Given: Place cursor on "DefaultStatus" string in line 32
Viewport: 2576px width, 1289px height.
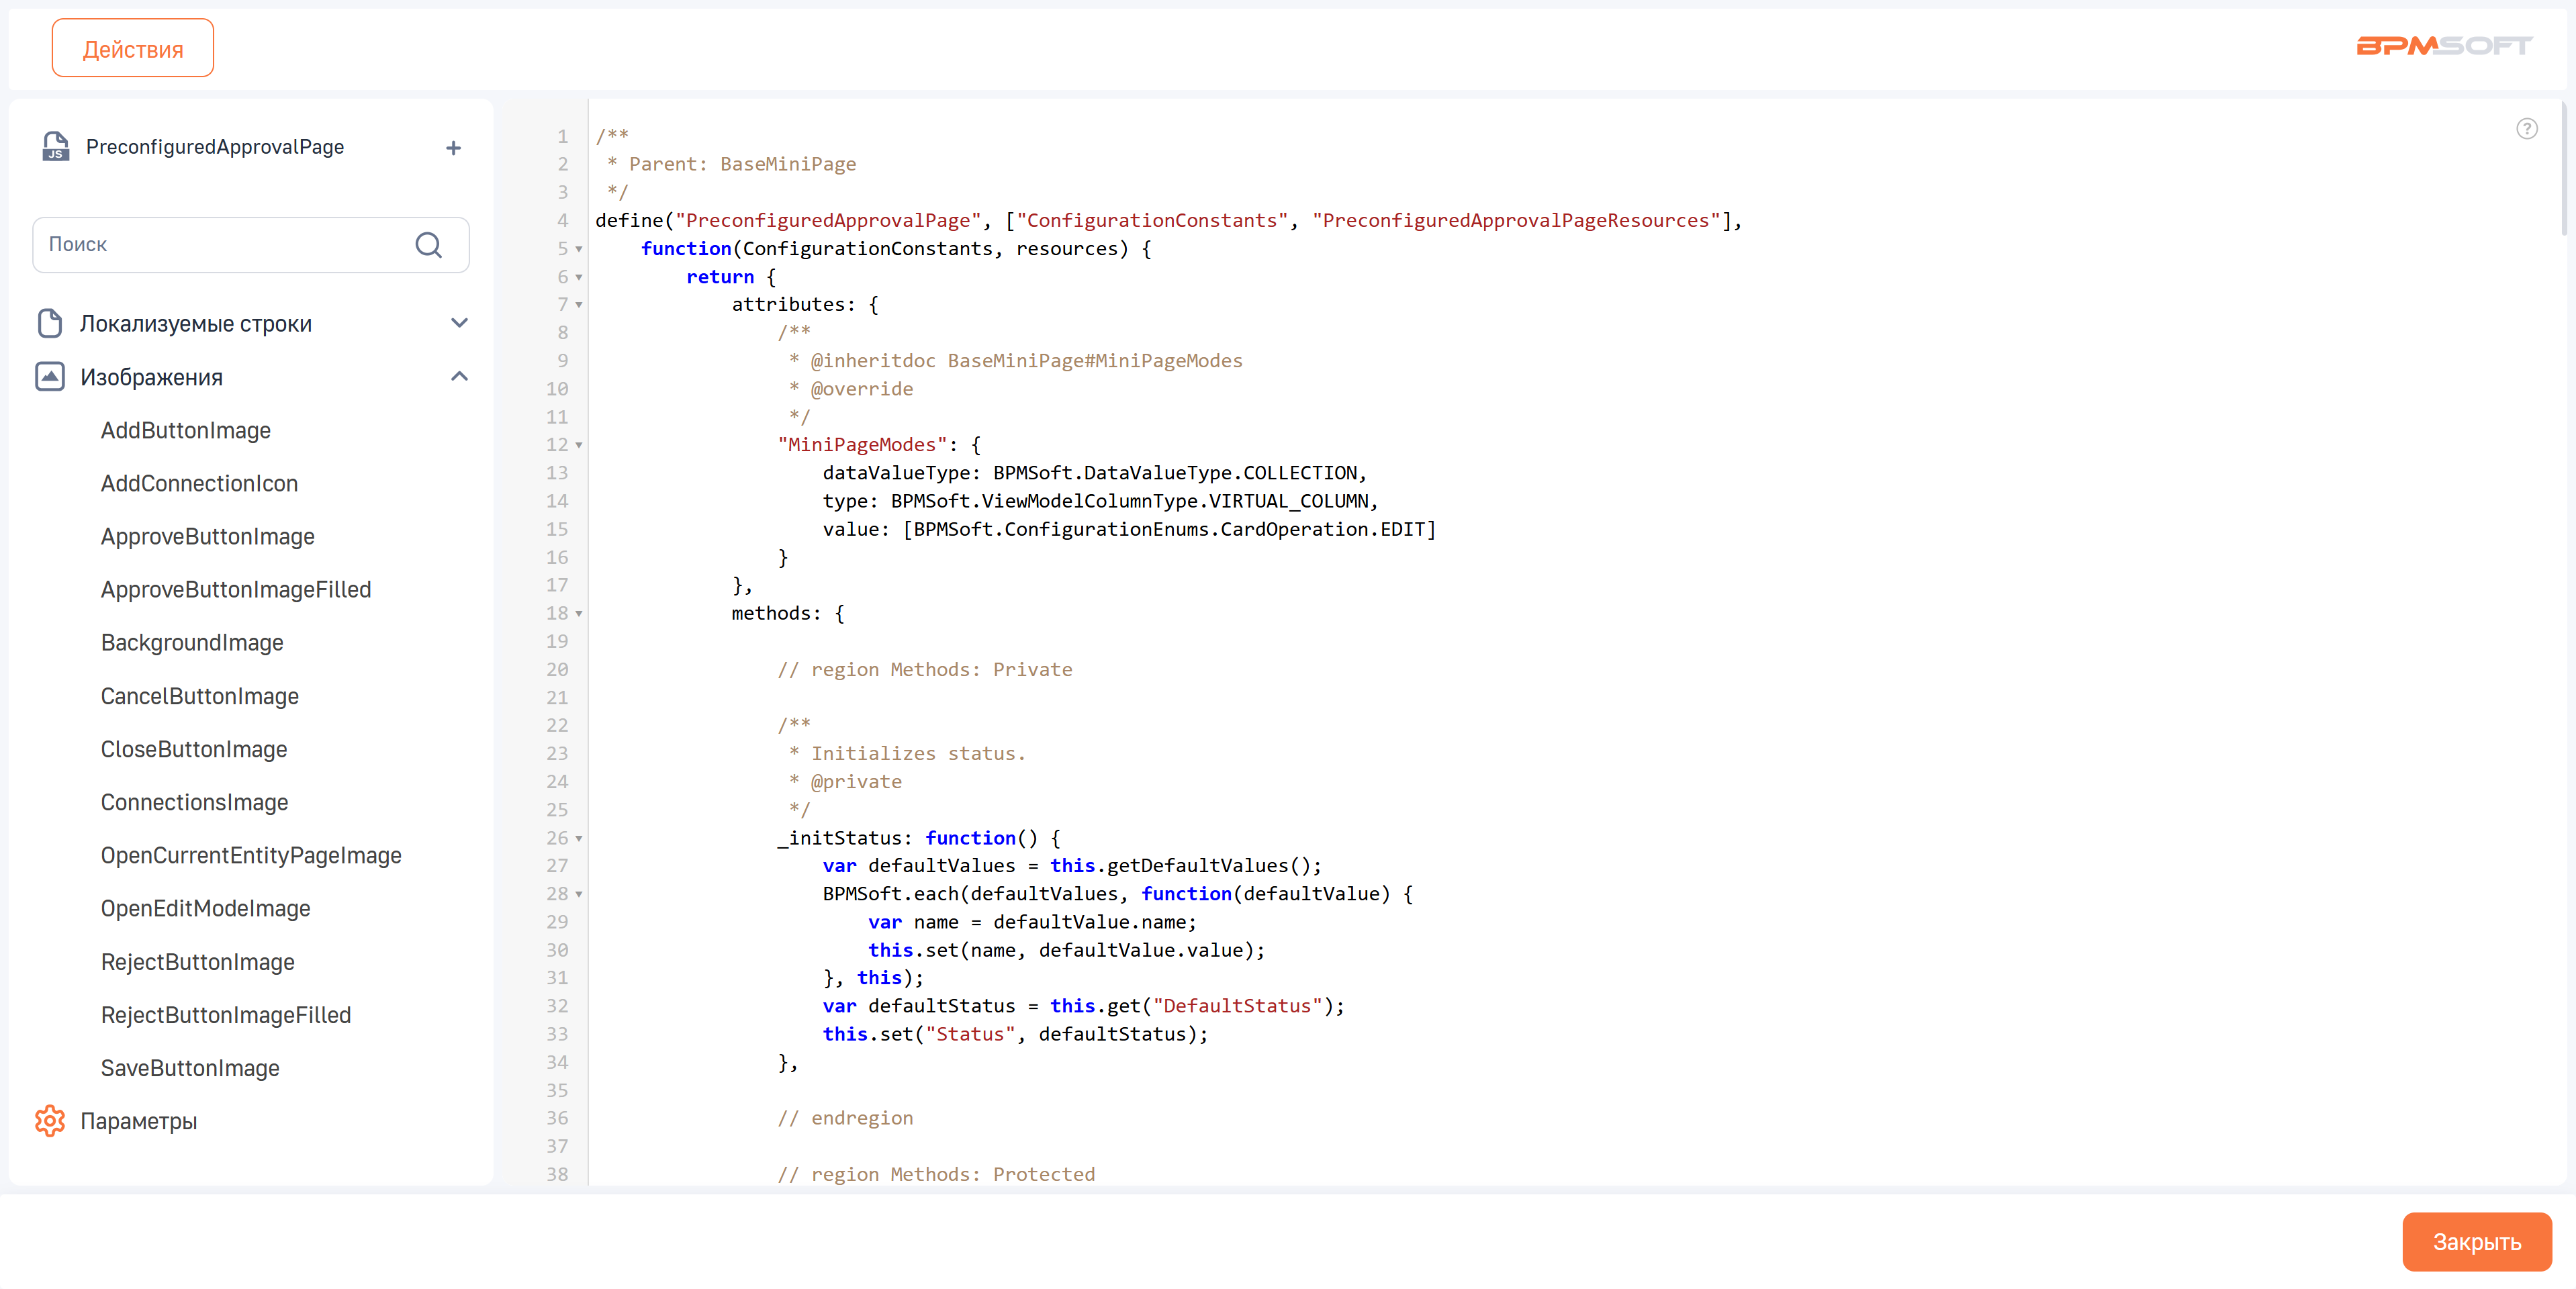Looking at the screenshot, I should tap(1237, 1006).
